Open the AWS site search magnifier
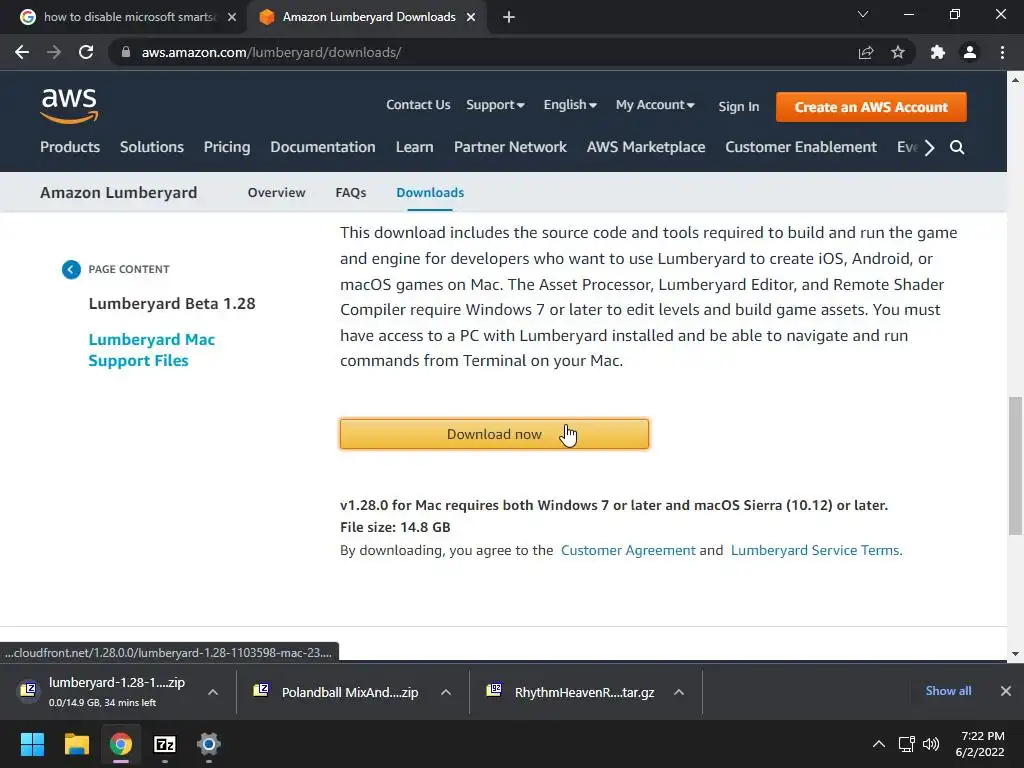1024x768 pixels. [957, 147]
